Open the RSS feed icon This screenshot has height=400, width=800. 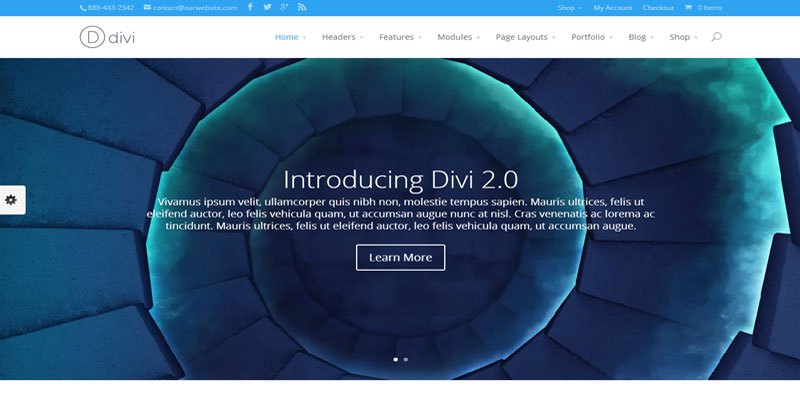(302, 7)
